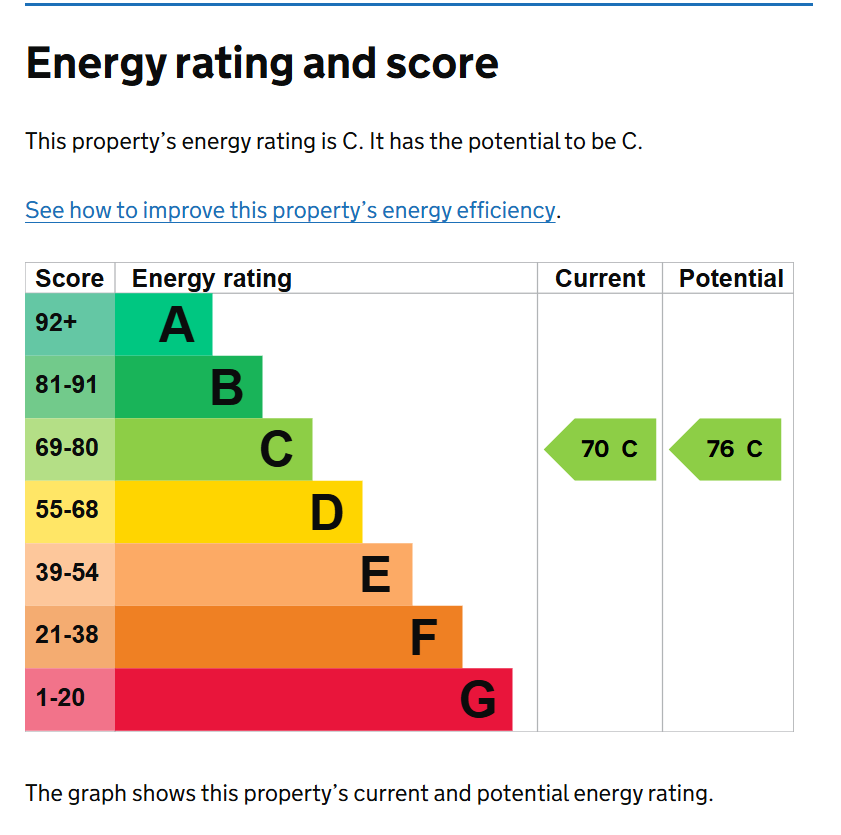Click the 39-54 score cell

(70, 574)
